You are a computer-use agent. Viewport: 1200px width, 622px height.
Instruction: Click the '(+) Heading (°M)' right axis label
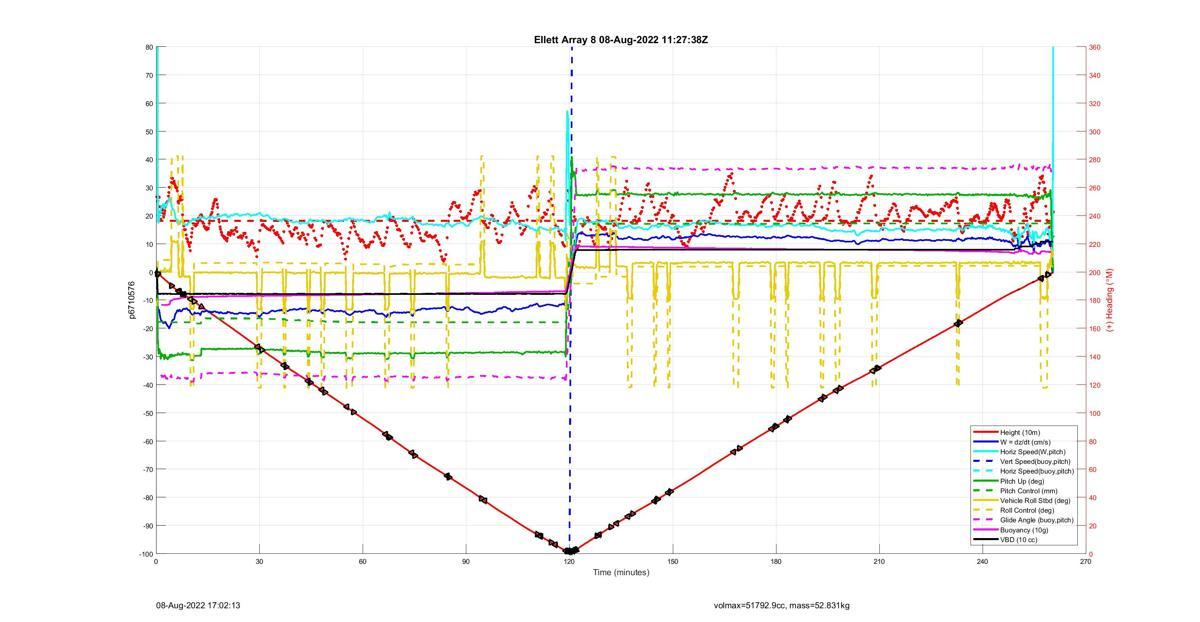(1108, 300)
